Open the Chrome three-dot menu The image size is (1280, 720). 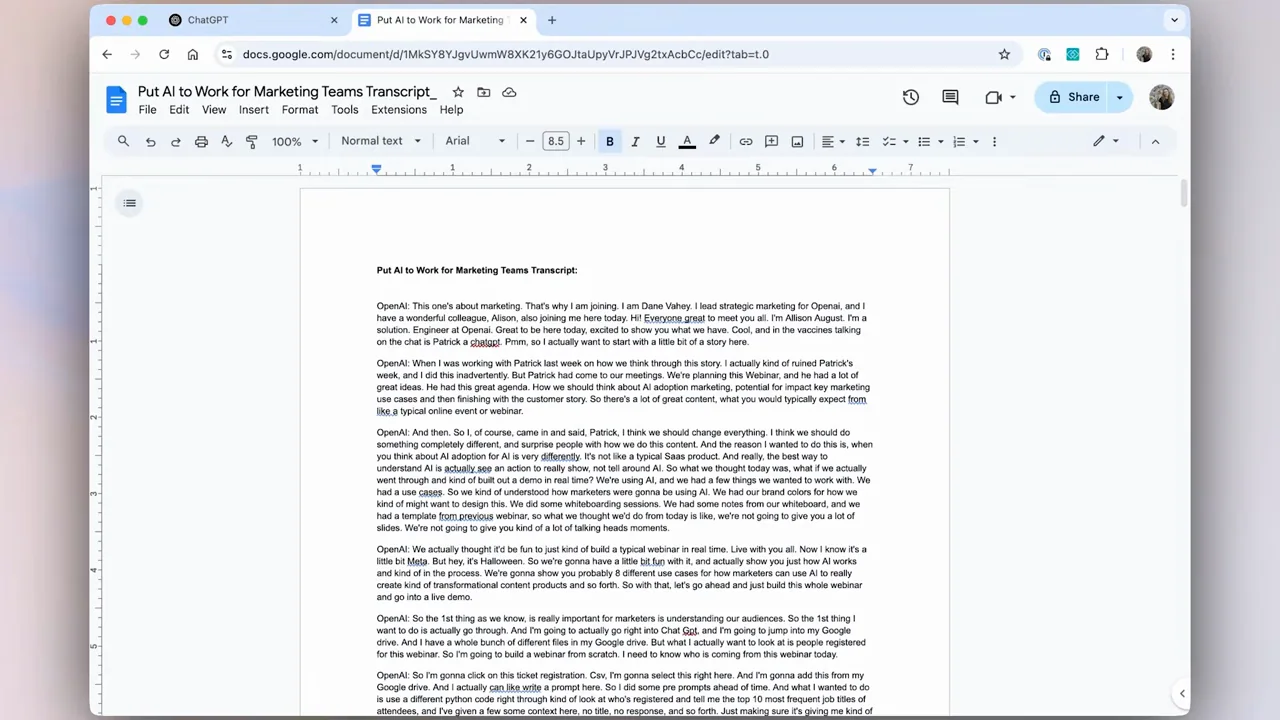(1173, 54)
